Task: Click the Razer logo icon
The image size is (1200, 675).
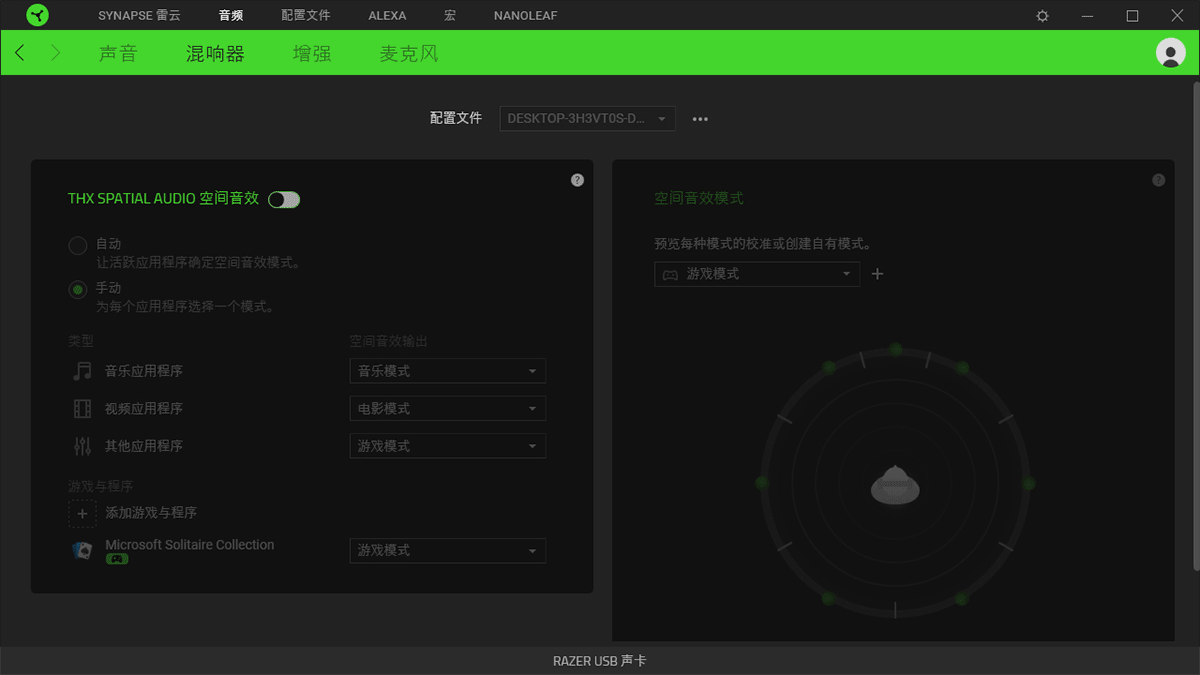Action: coord(37,15)
